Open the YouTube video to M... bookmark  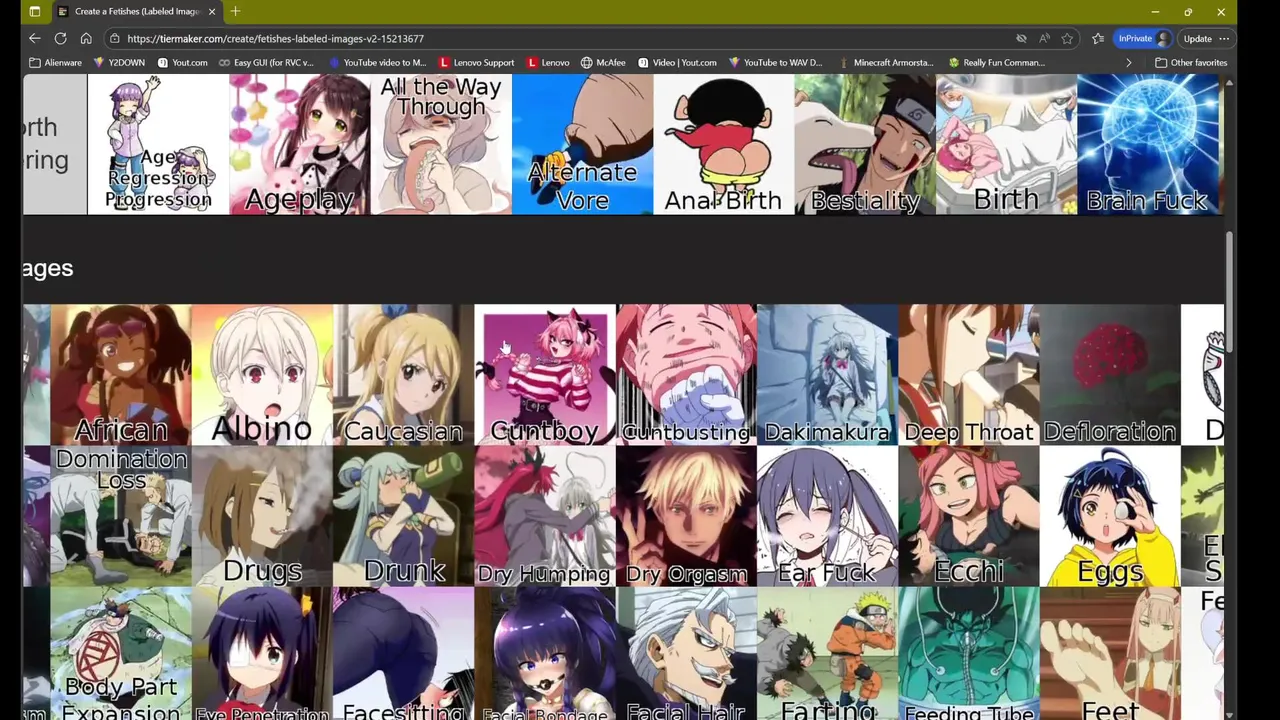377,62
